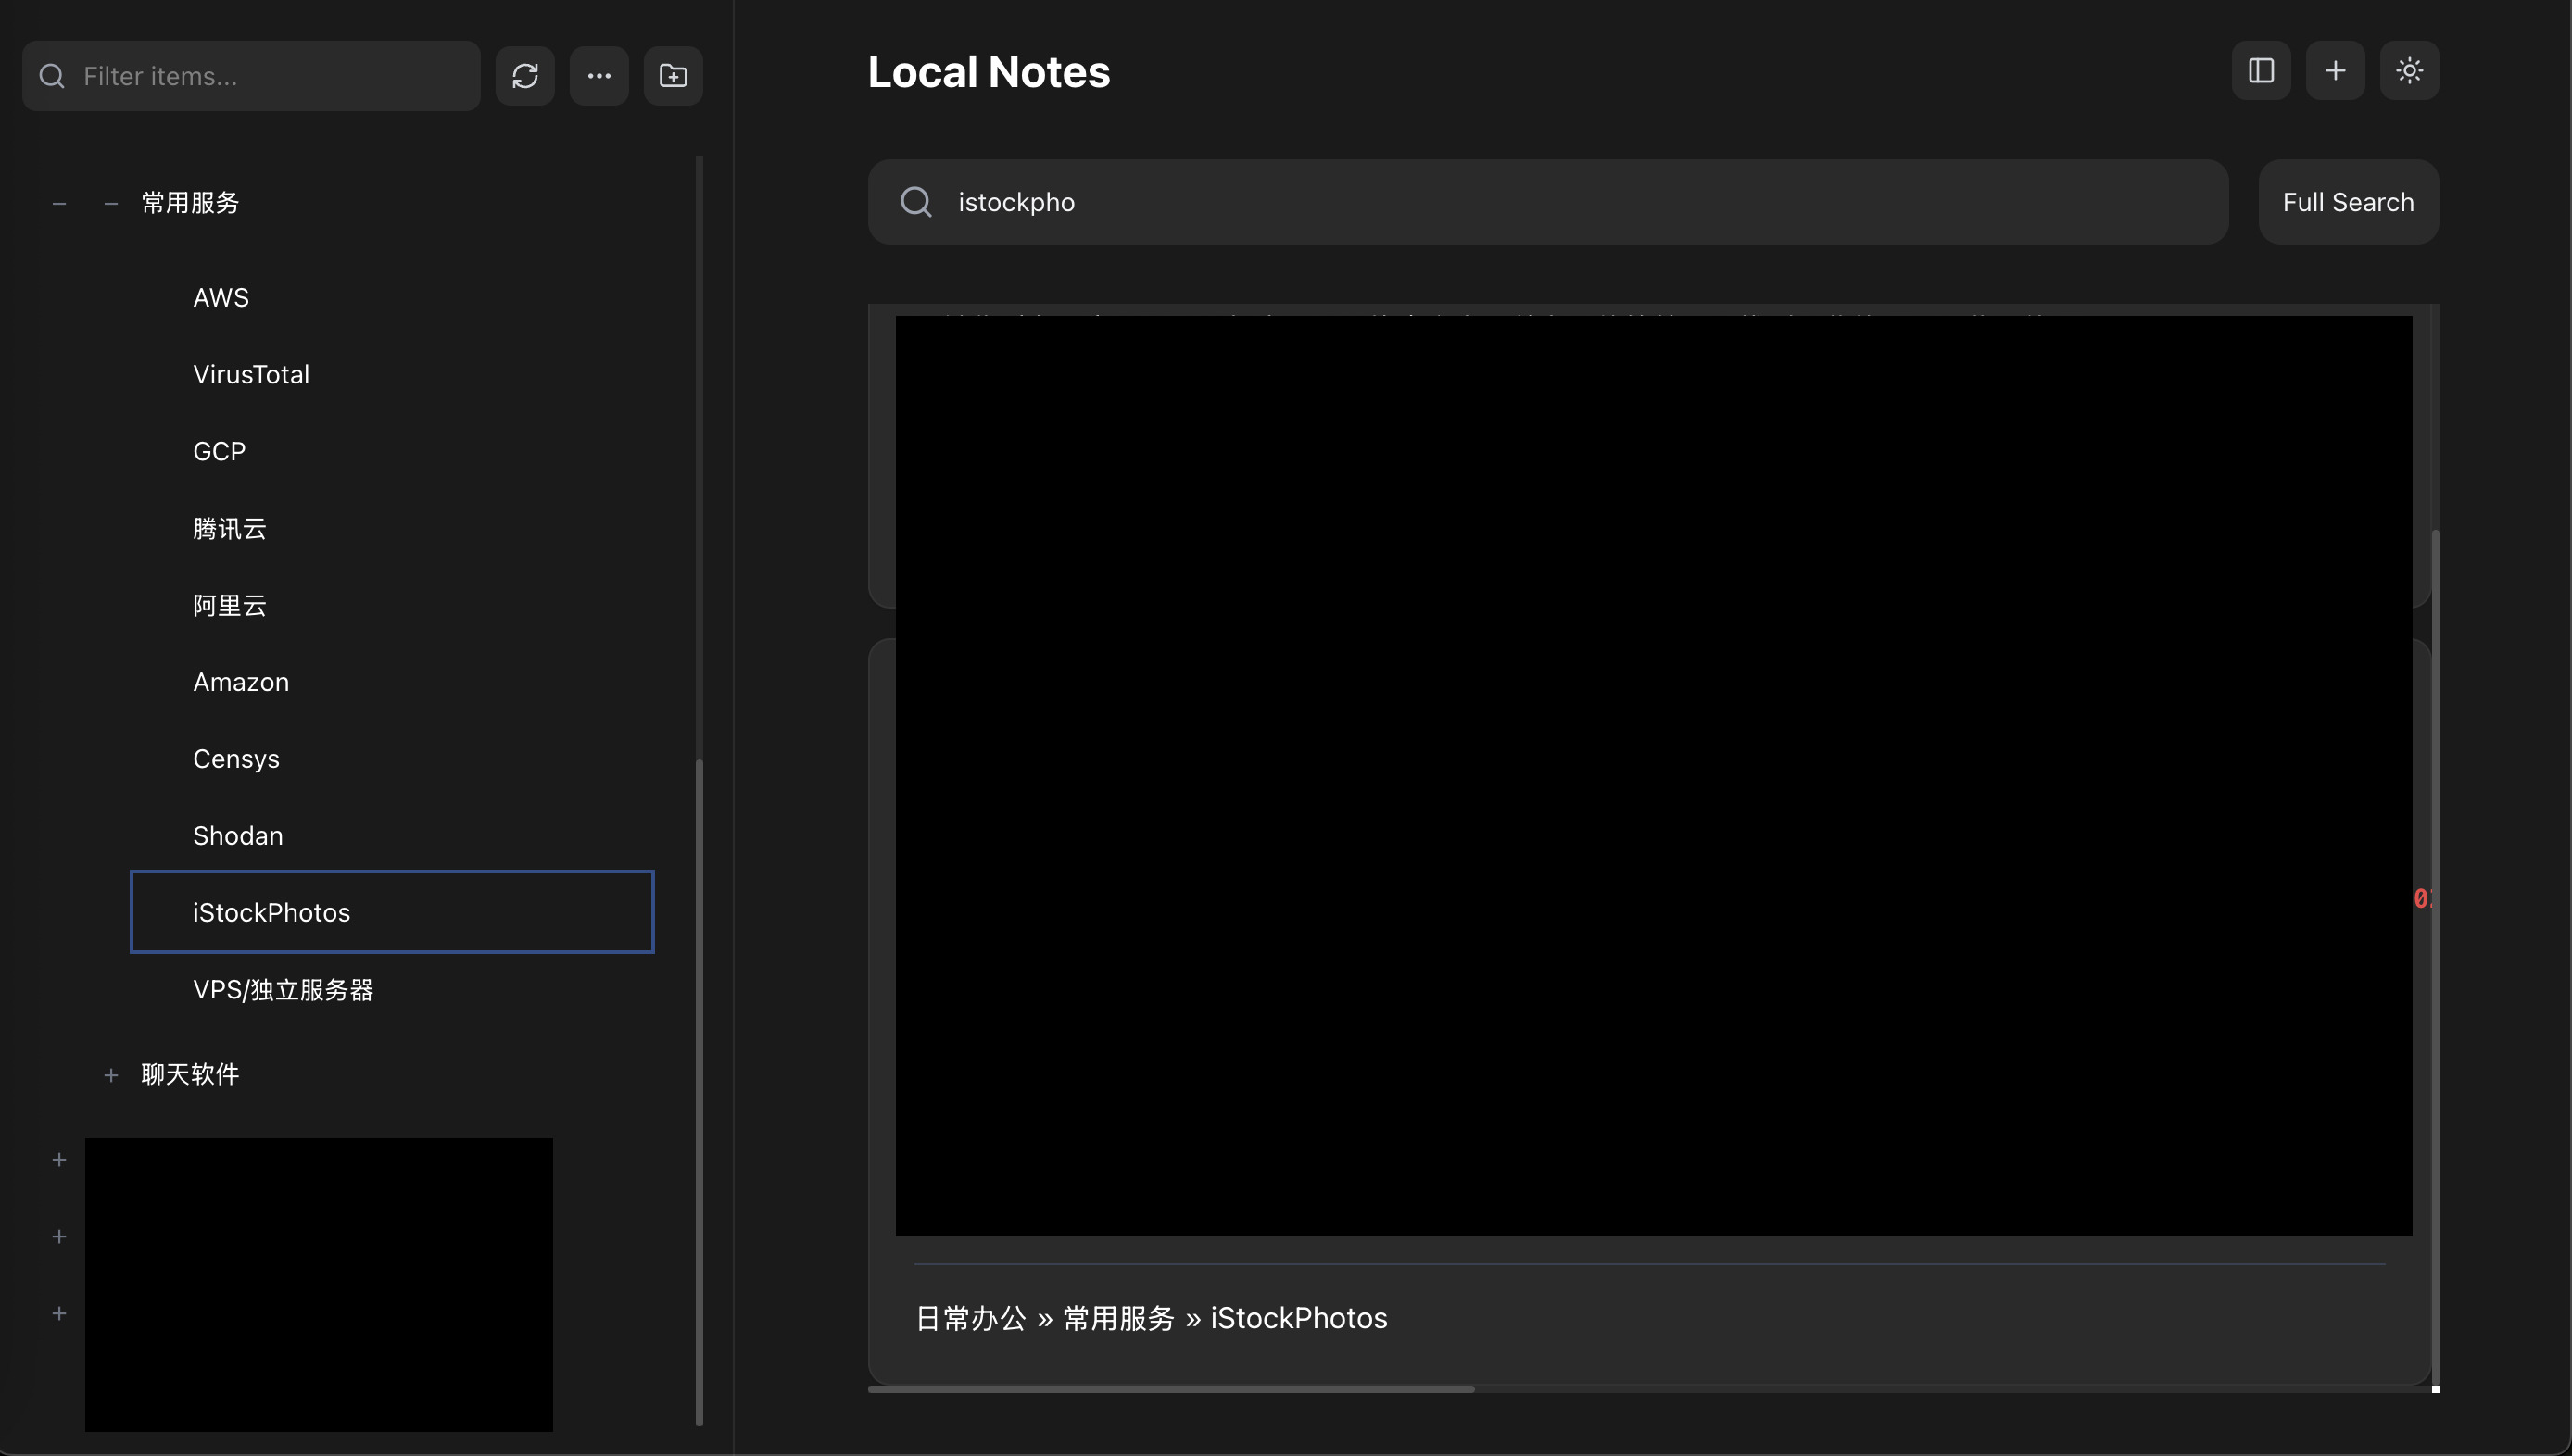
Task: Open the three-dots more options menu
Action: pyautogui.click(x=599, y=76)
